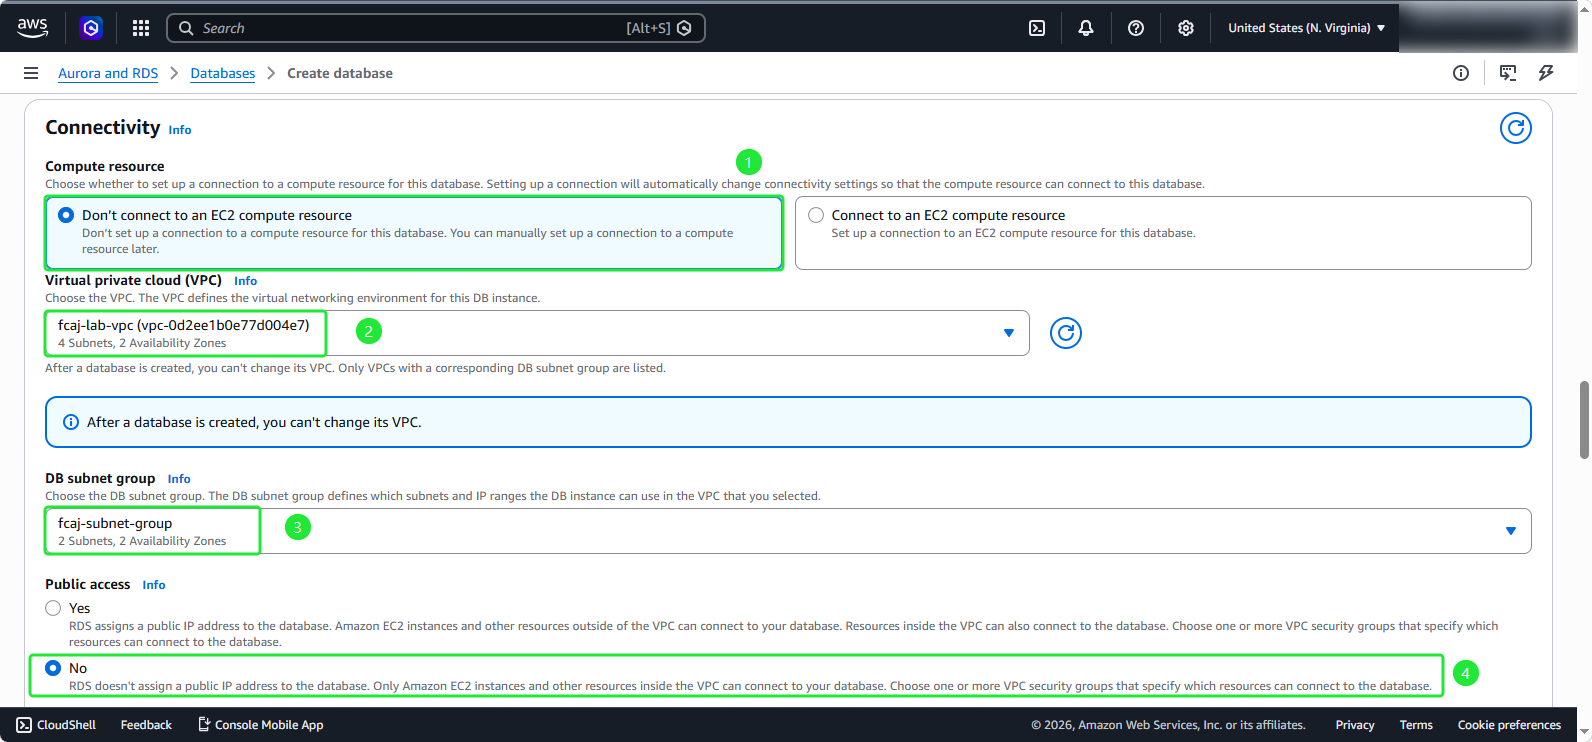Click the lightning bolt icon near breadcrumbs
The image size is (1592, 742).
coord(1546,73)
